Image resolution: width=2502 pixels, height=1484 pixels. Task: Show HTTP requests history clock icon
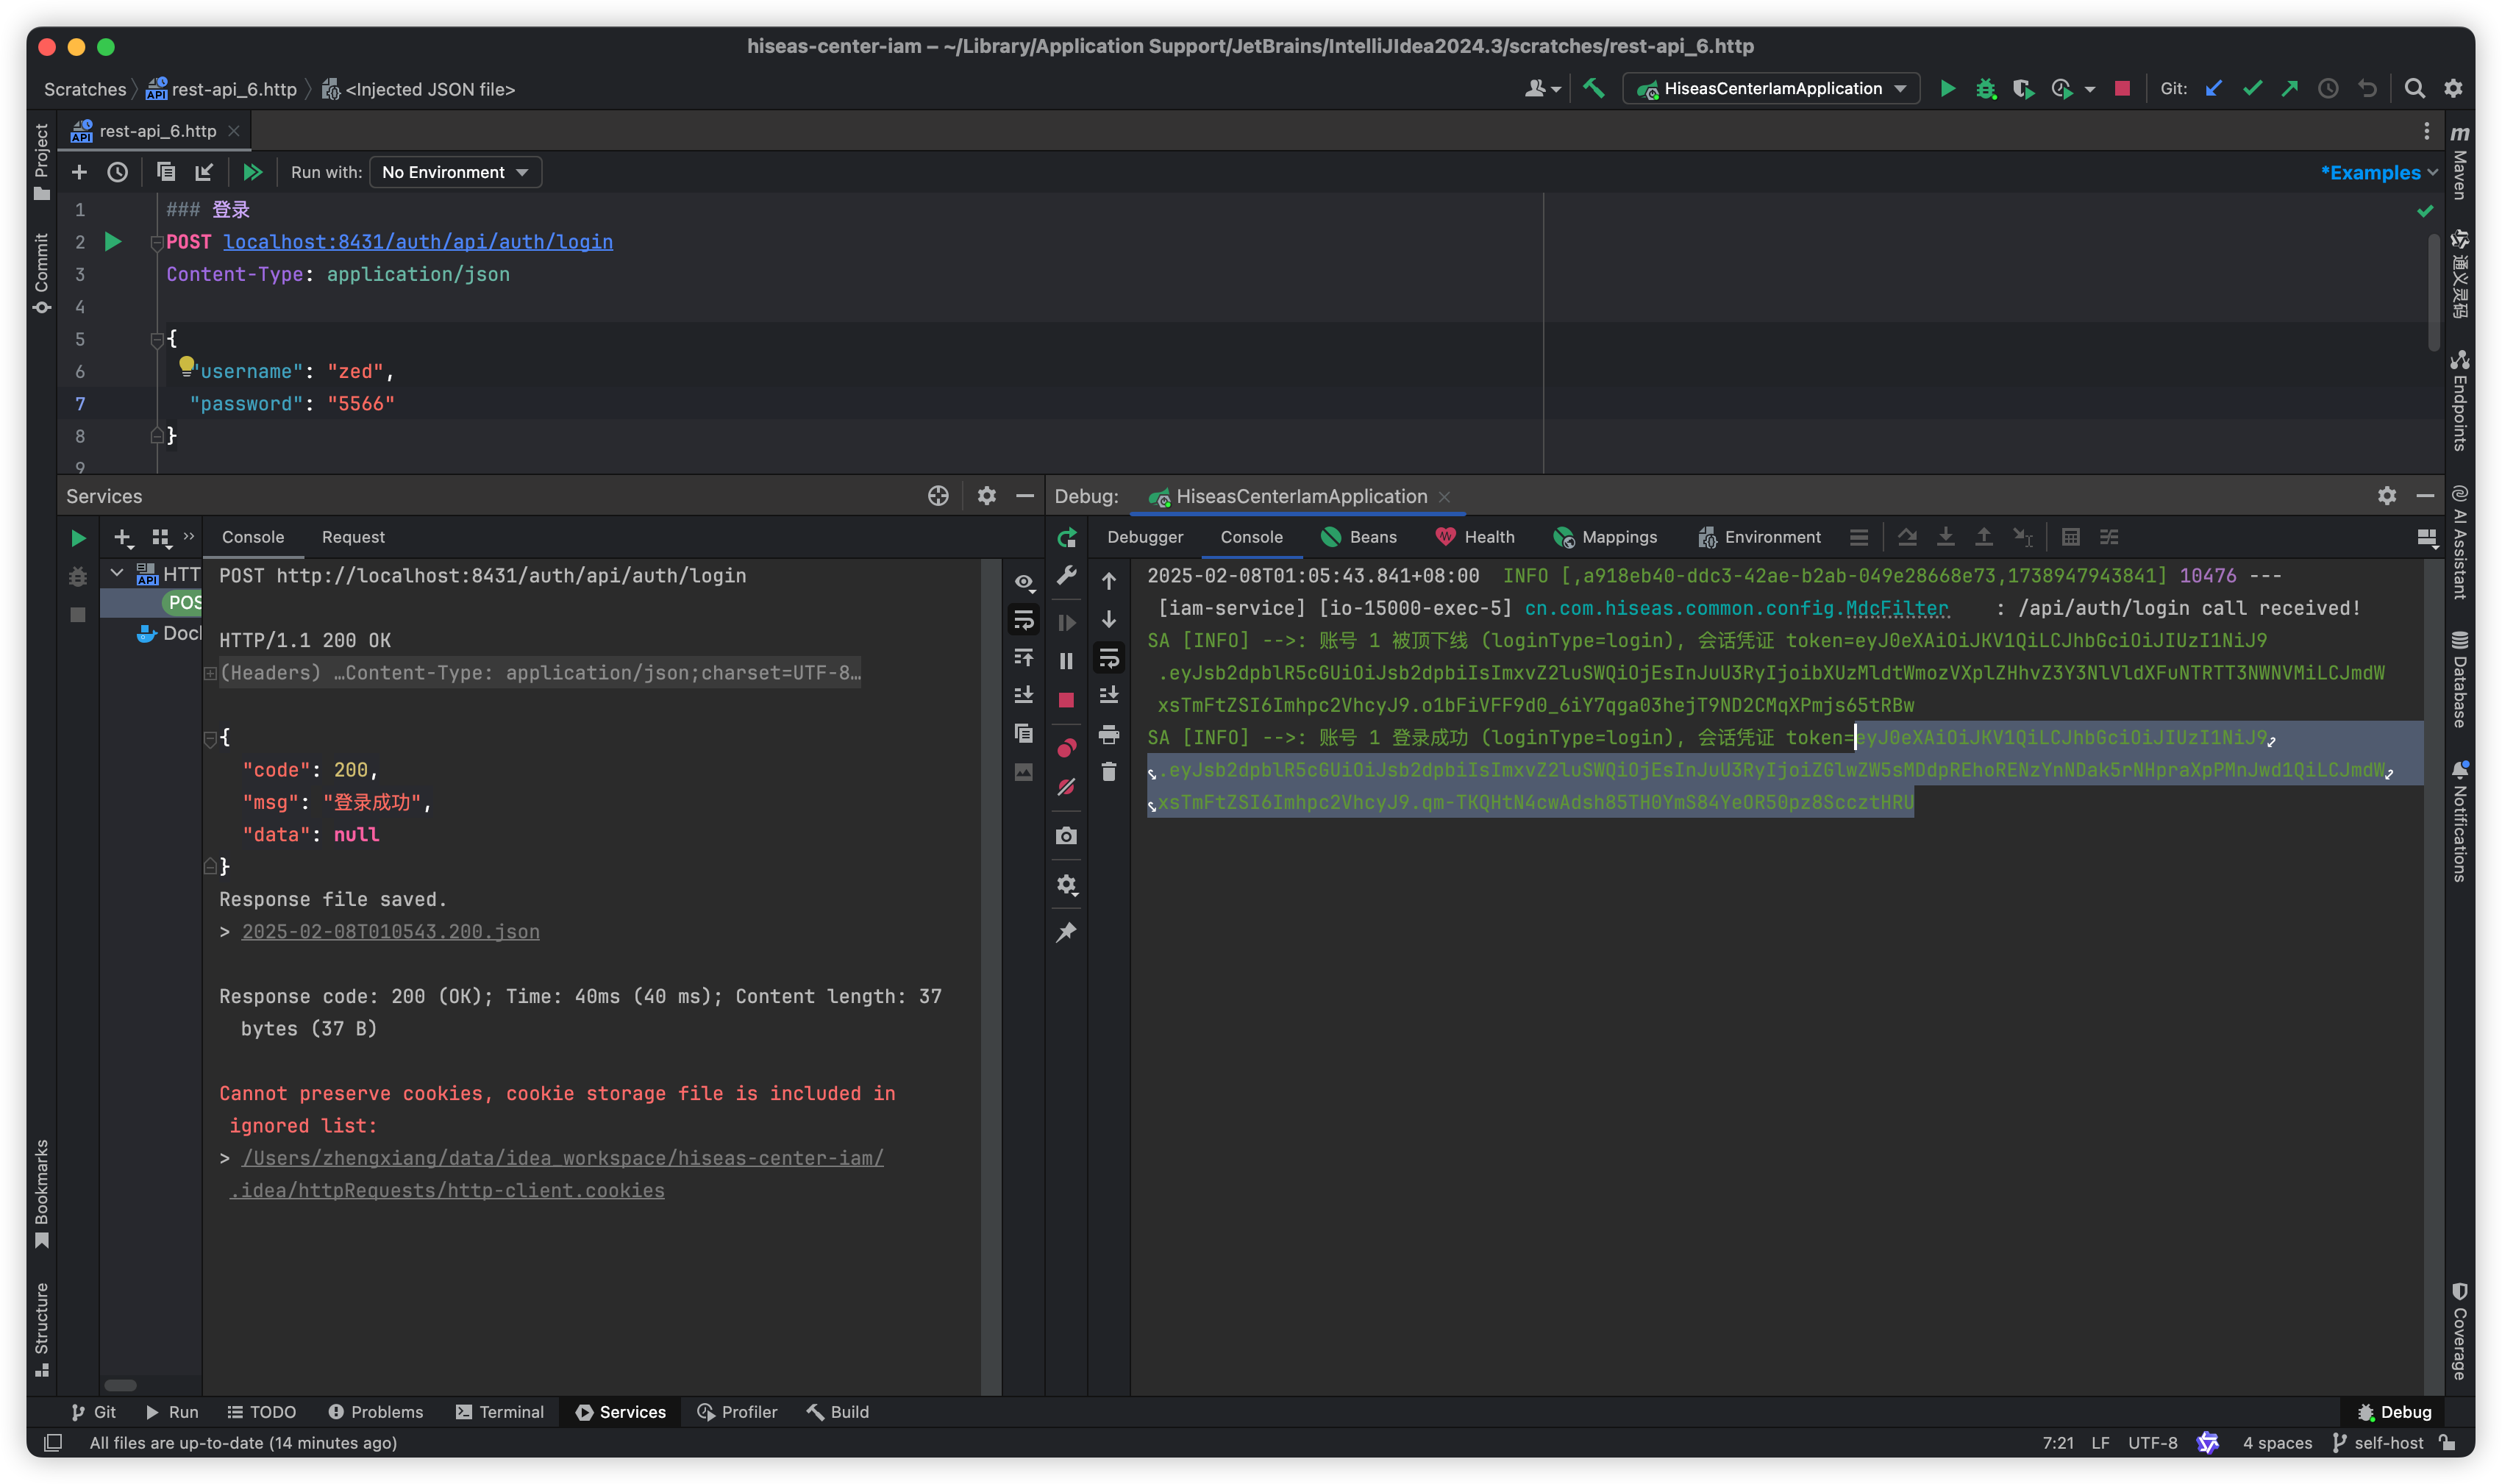pyautogui.click(x=117, y=172)
